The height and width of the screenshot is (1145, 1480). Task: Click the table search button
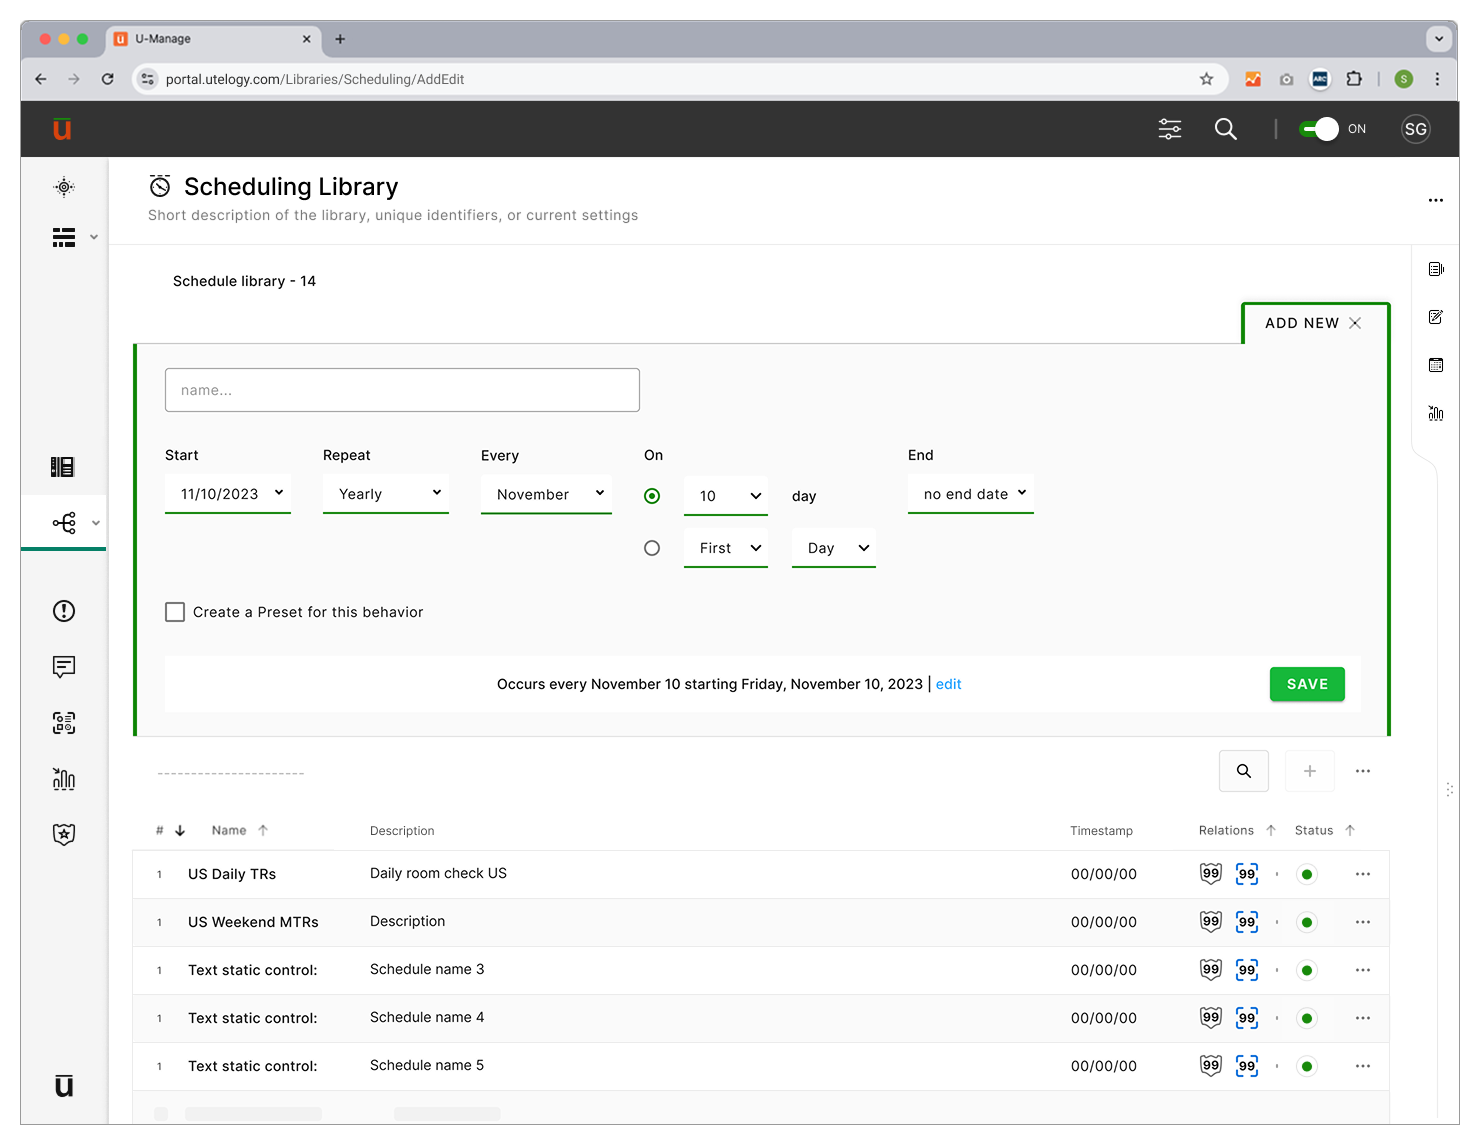tap(1244, 771)
